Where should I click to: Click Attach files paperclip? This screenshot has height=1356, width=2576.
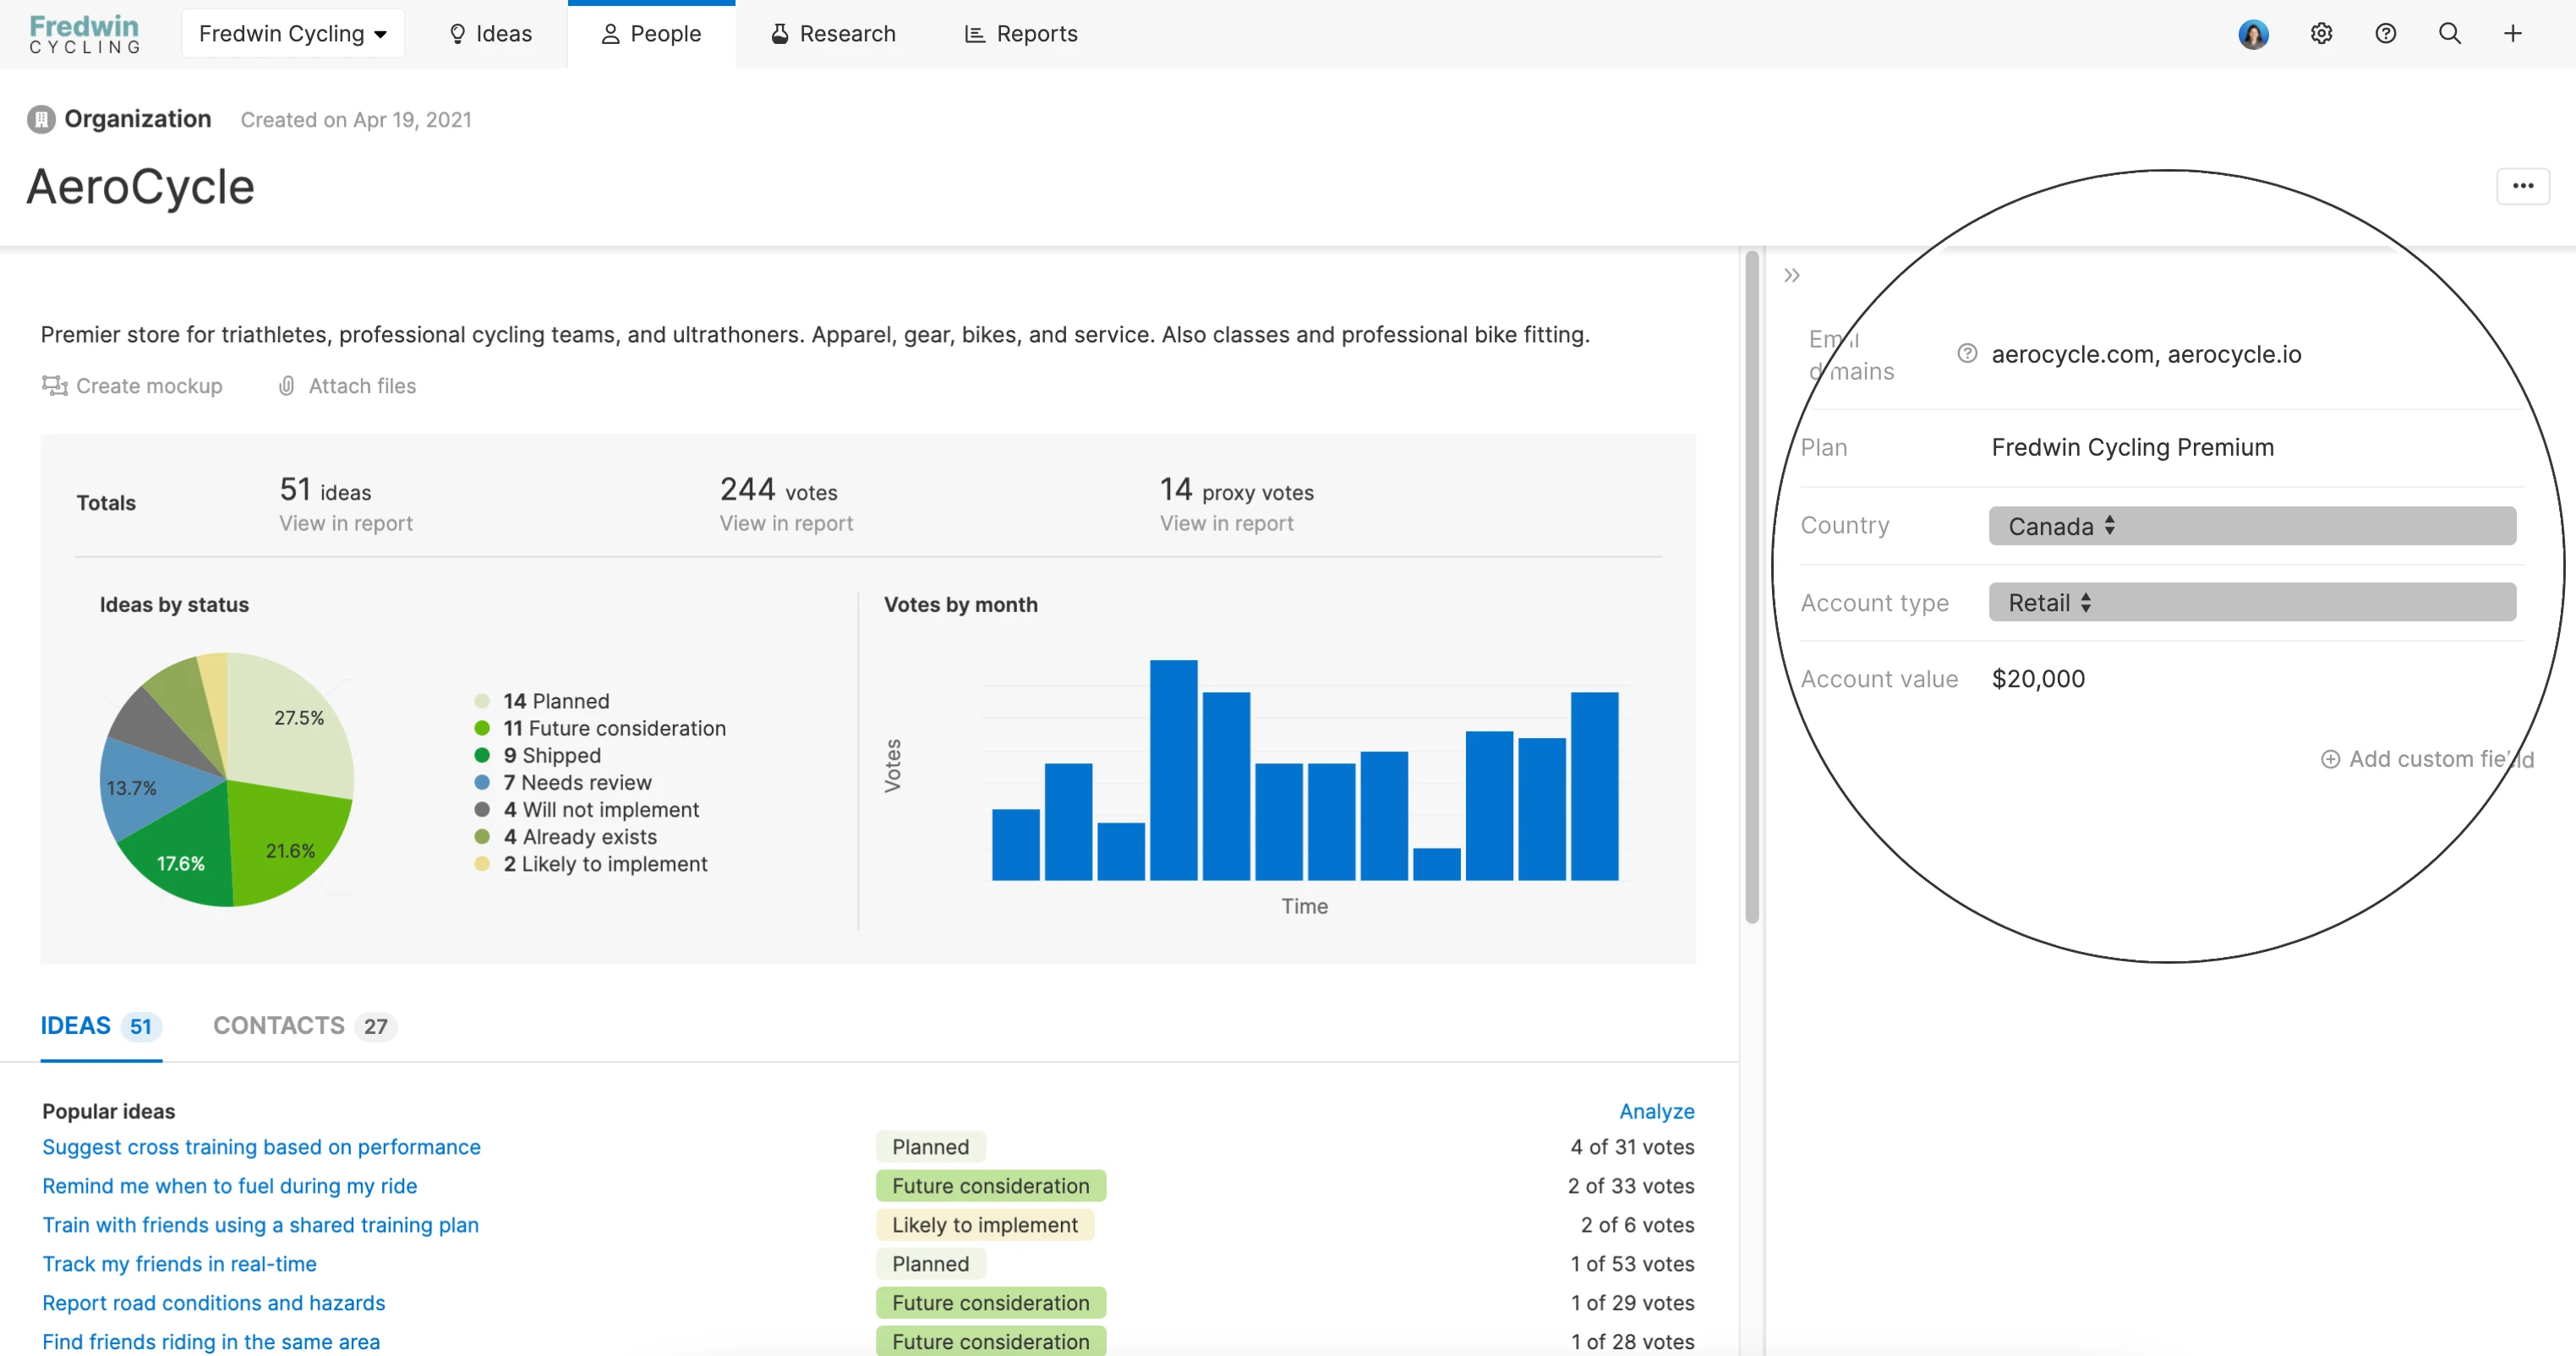[287, 386]
